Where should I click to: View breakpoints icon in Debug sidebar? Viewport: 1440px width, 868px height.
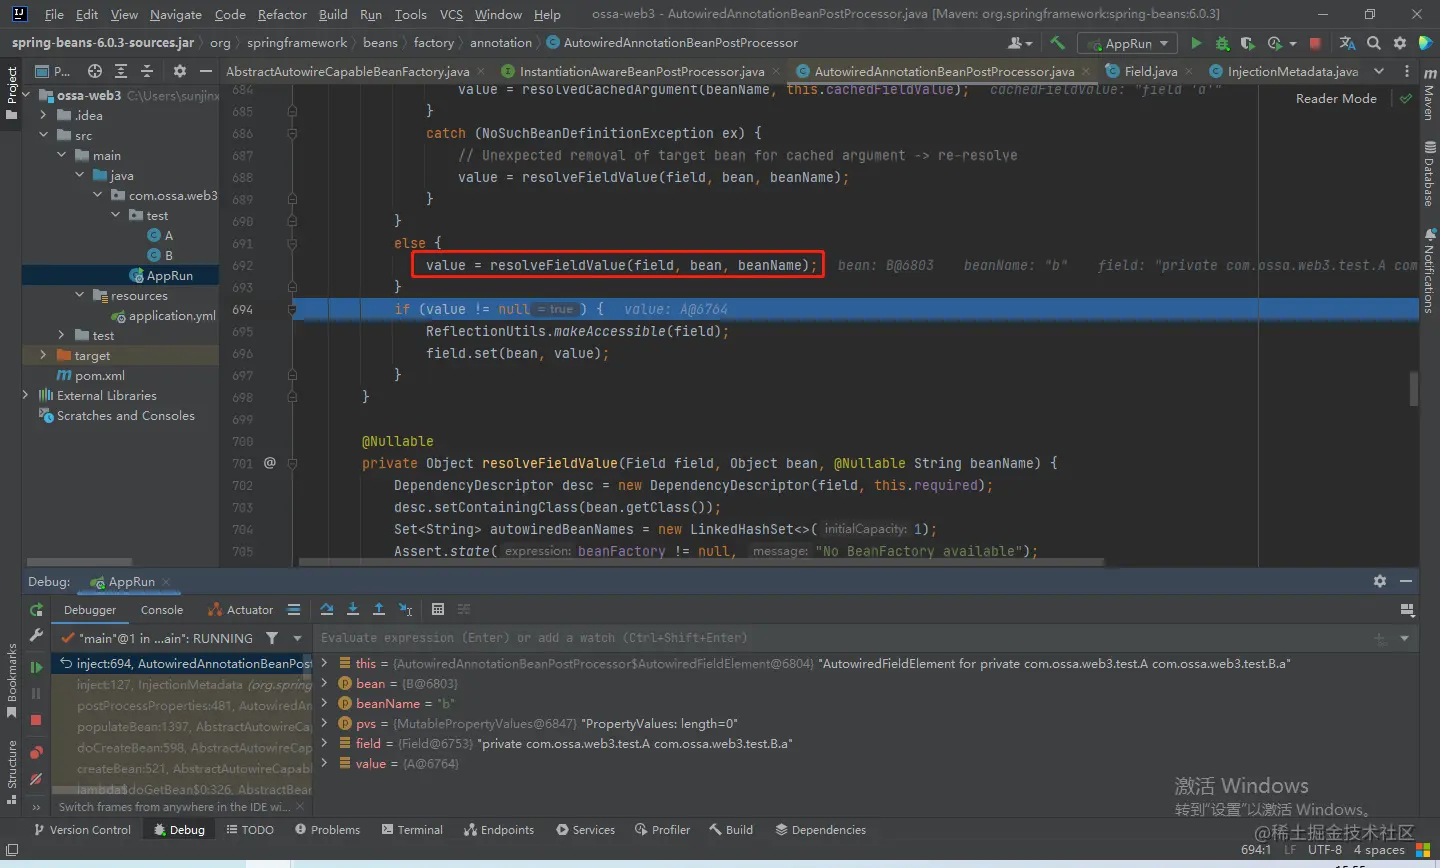[36, 752]
